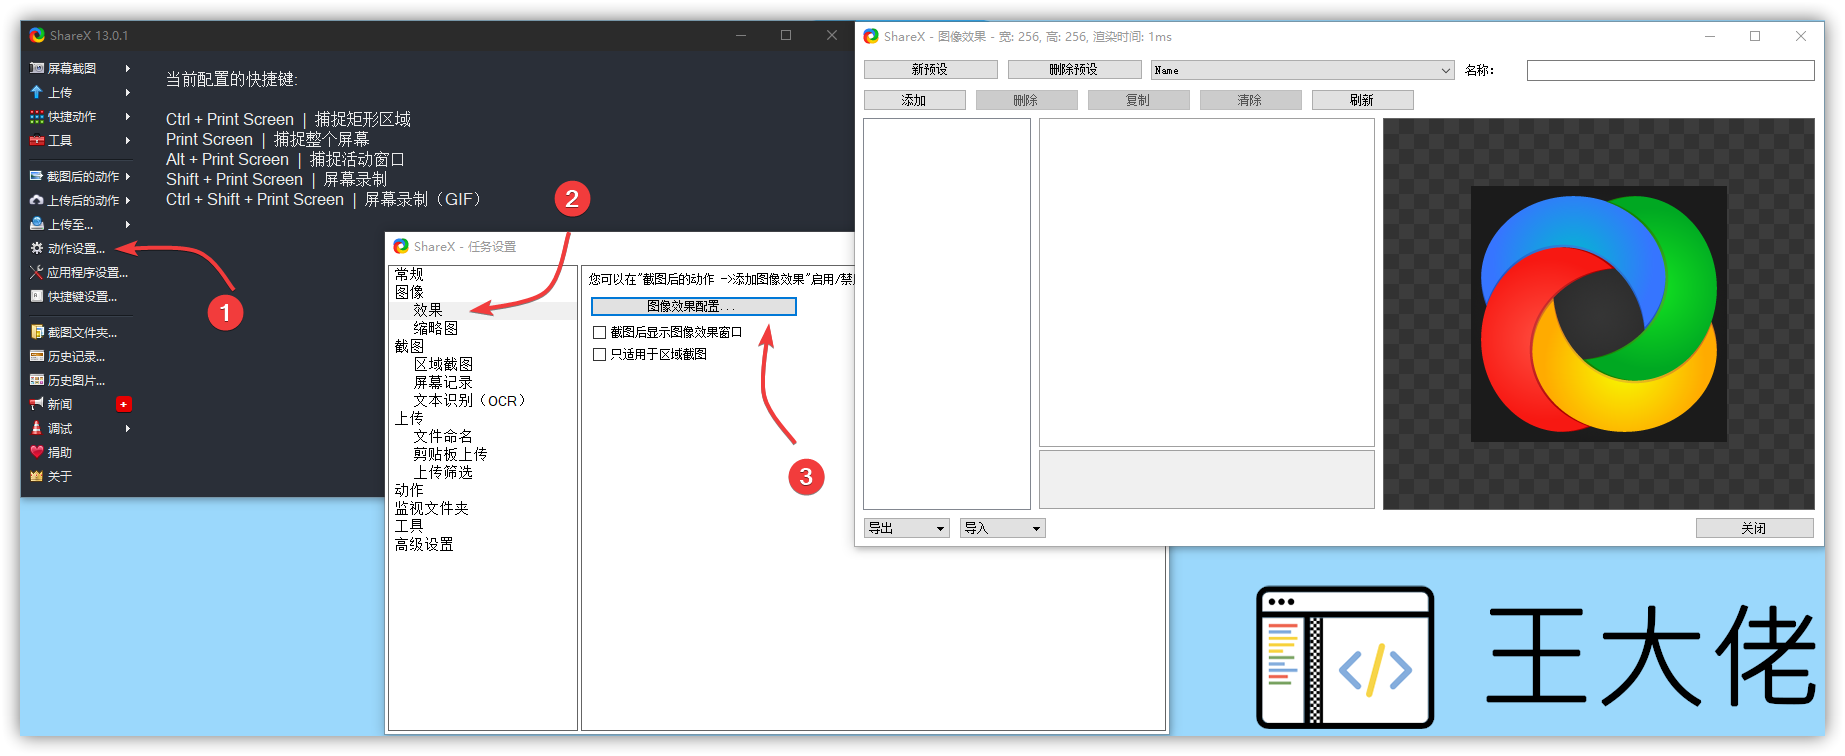Click the 新预设 button
Image resolution: width=1845 pixels, height=756 pixels.
[930, 69]
